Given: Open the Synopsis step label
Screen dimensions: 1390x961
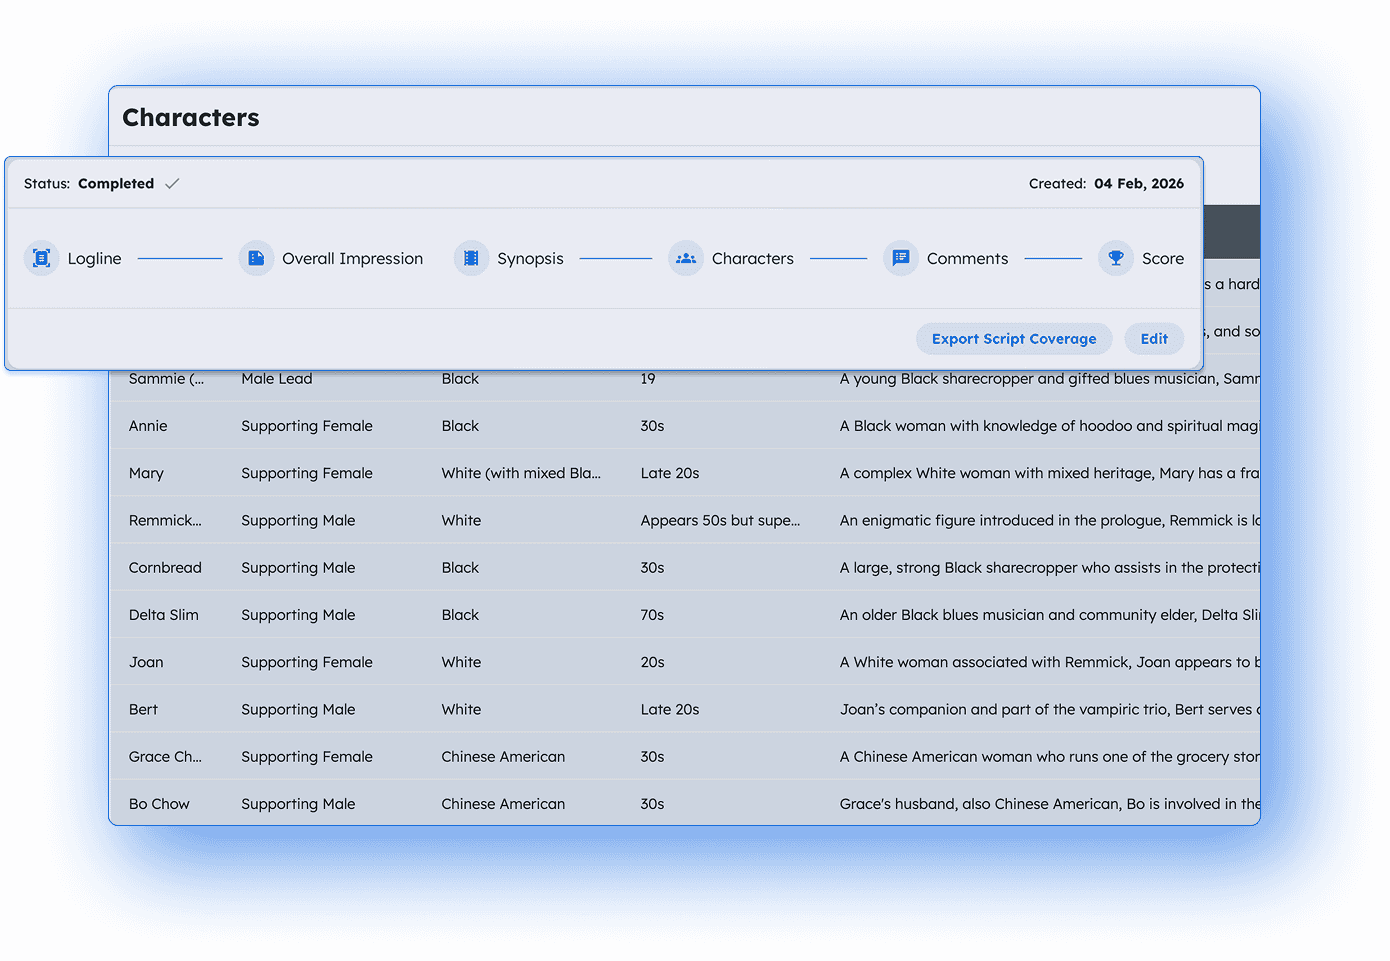Looking at the screenshot, I should (x=530, y=259).
